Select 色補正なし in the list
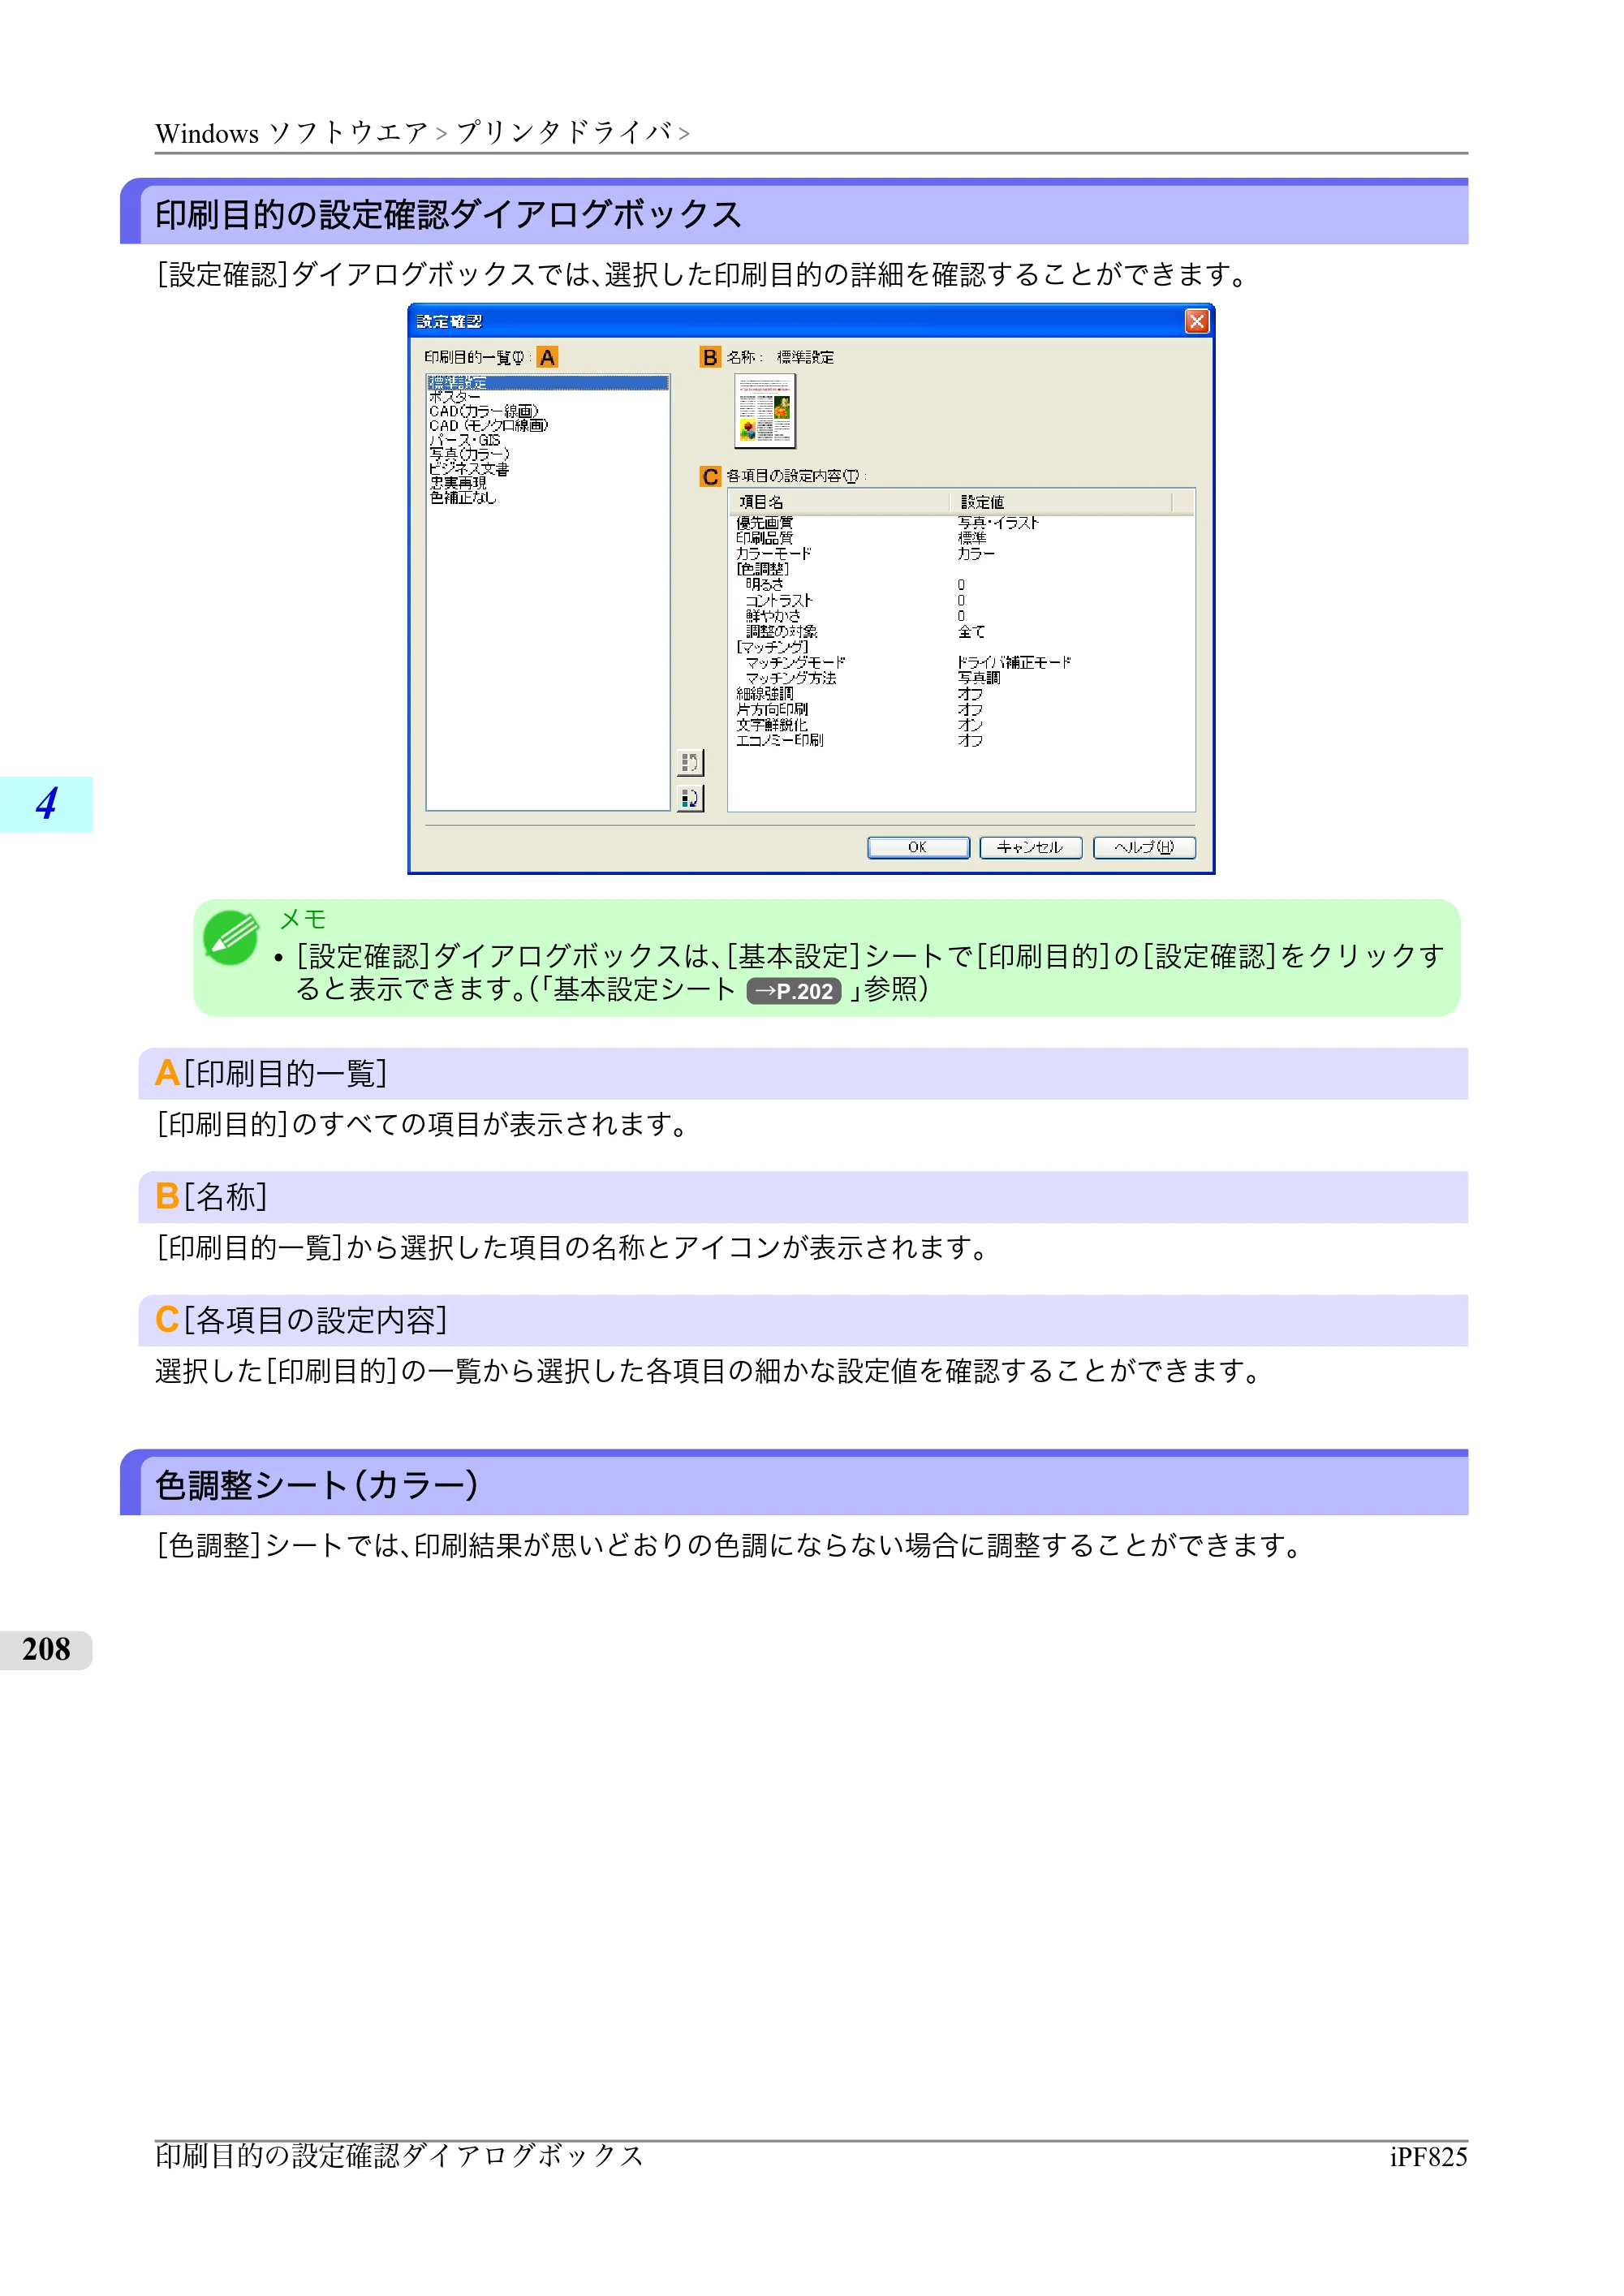 [x=547, y=497]
